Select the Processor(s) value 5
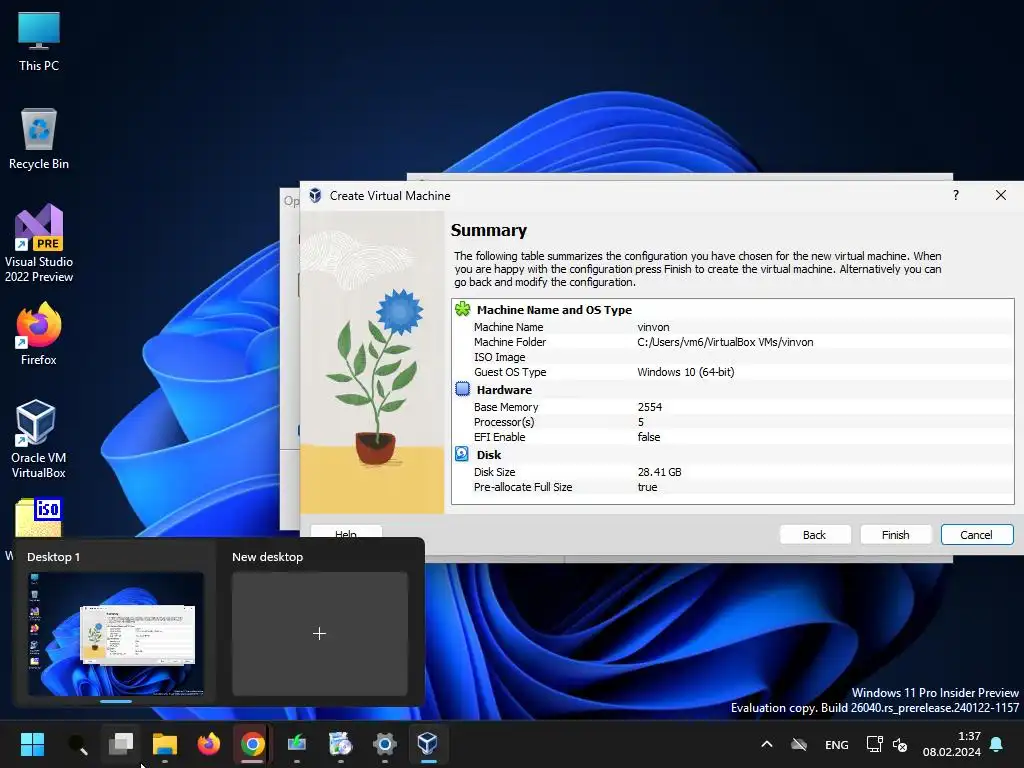 point(641,422)
